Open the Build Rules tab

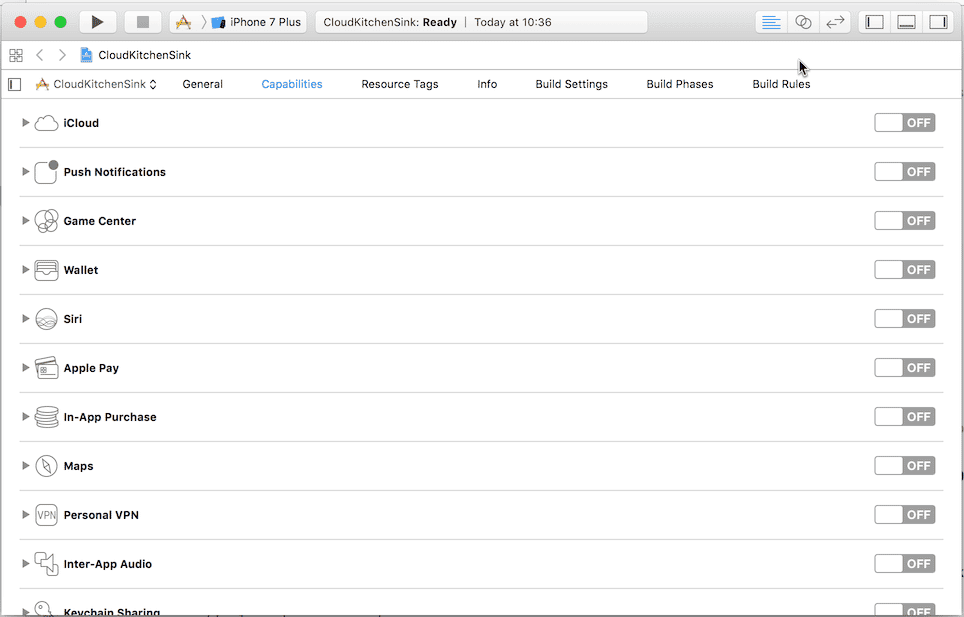pos(781,84)
